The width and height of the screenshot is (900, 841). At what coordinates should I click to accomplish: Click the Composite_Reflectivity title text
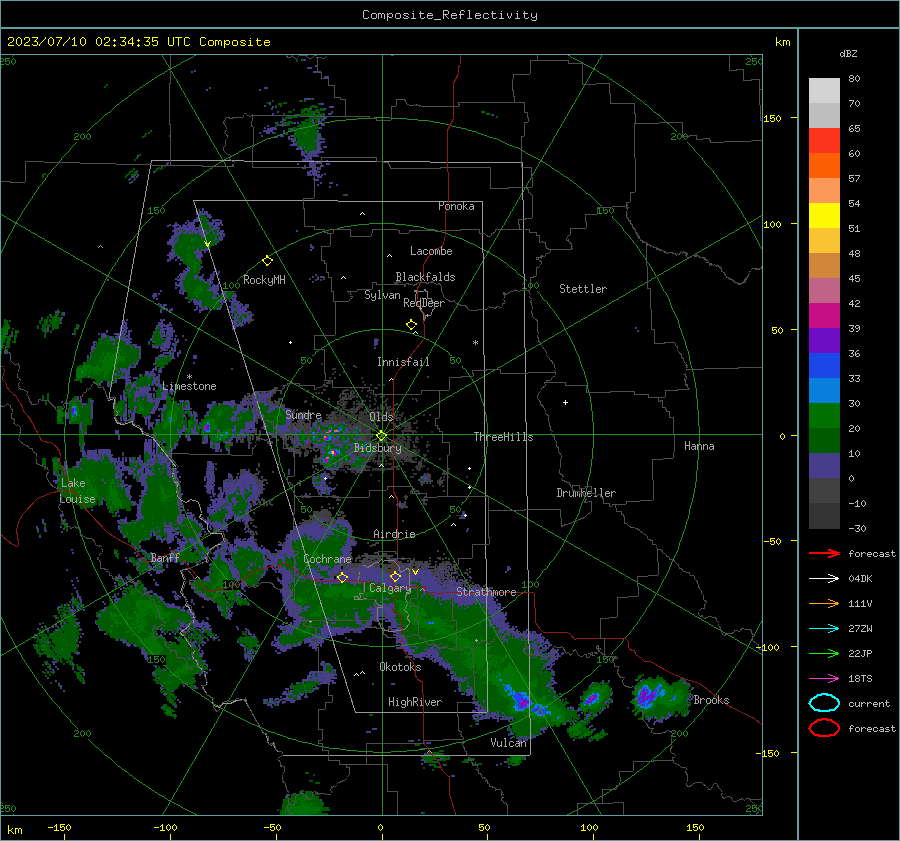point(450,15)
